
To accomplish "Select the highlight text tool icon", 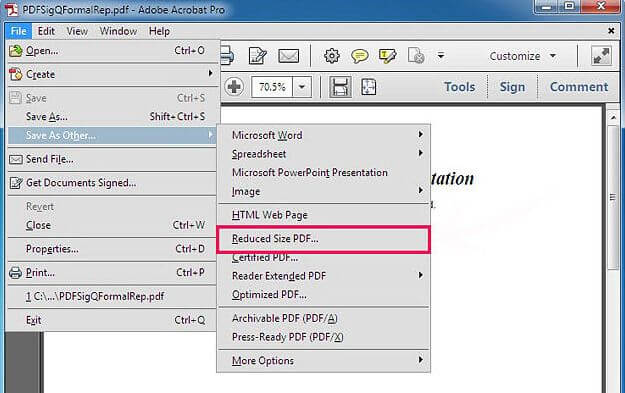I will point(387,56).
